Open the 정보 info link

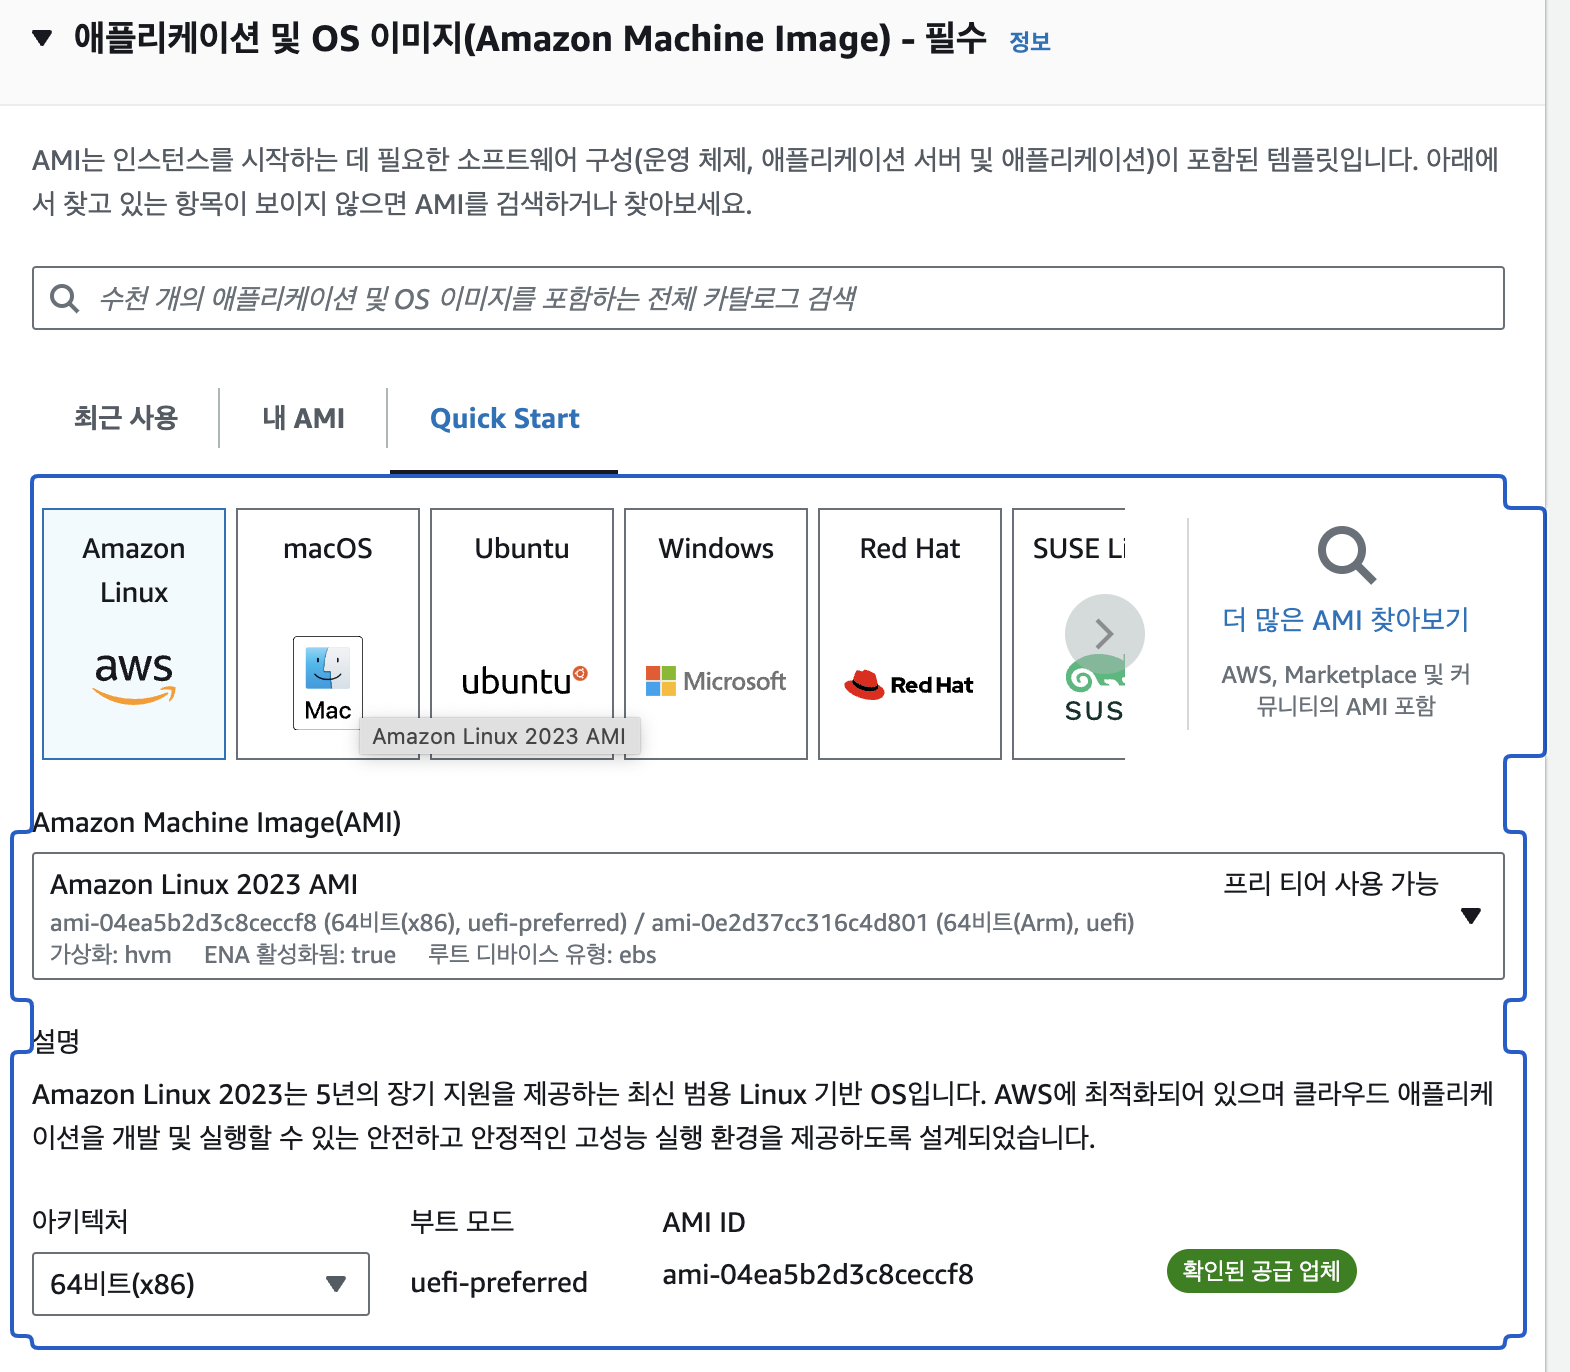coord(1029,42)
